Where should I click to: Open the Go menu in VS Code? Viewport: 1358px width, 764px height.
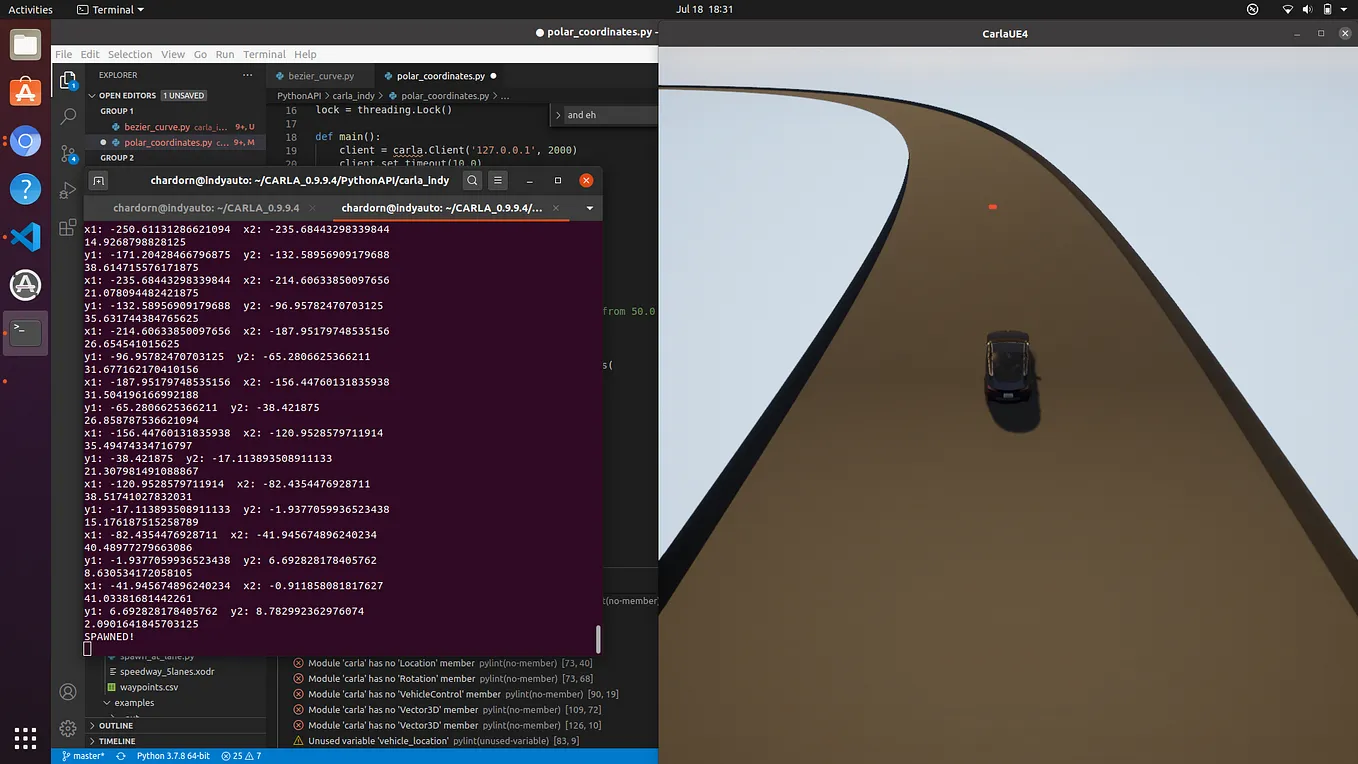tap(200, 54)
